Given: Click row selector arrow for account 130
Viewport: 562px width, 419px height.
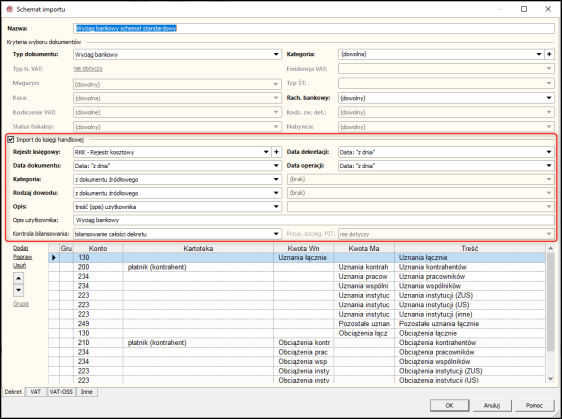Looking at the screenshot, I should click(54, 257).
